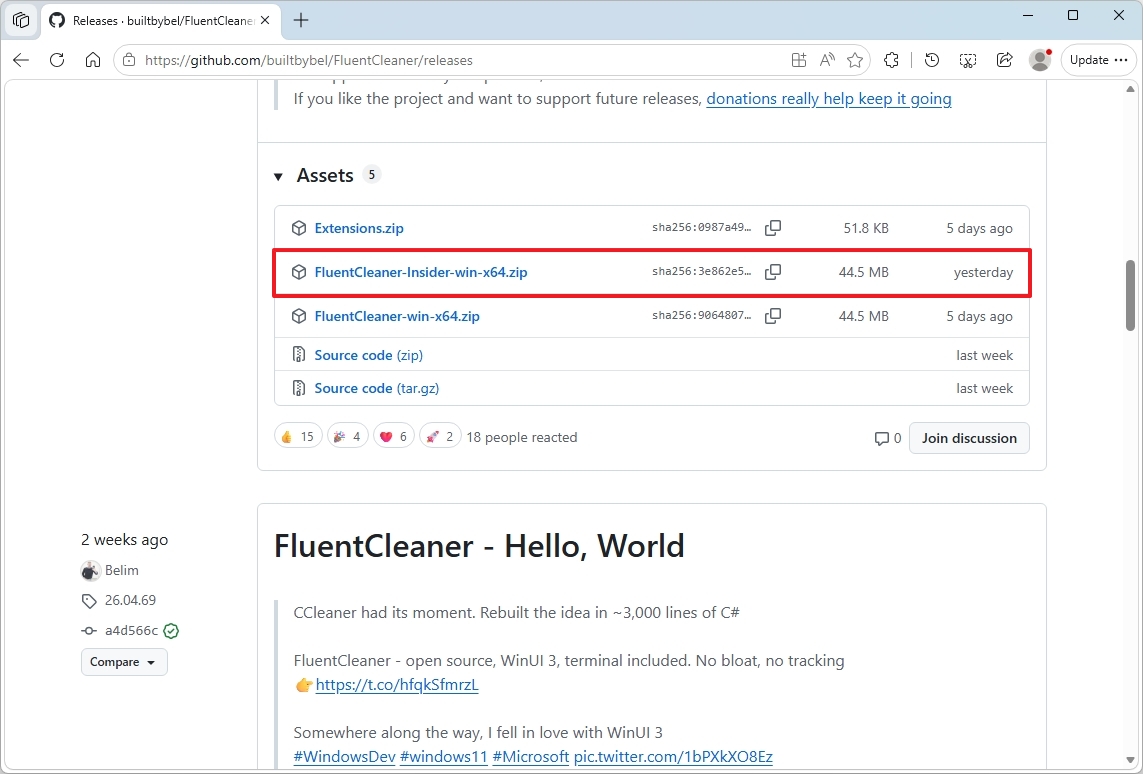This screenshot has width=1143, height=774.
Task: Copy sha256 hash for Extensions.zip
Action: (773, 228)
